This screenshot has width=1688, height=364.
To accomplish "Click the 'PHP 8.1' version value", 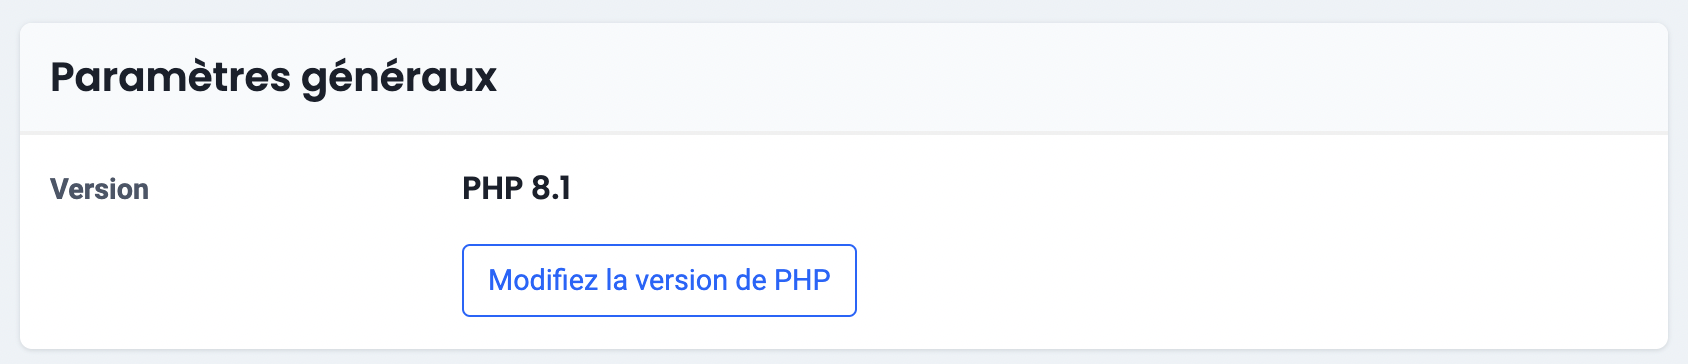I will pos(516,188).
